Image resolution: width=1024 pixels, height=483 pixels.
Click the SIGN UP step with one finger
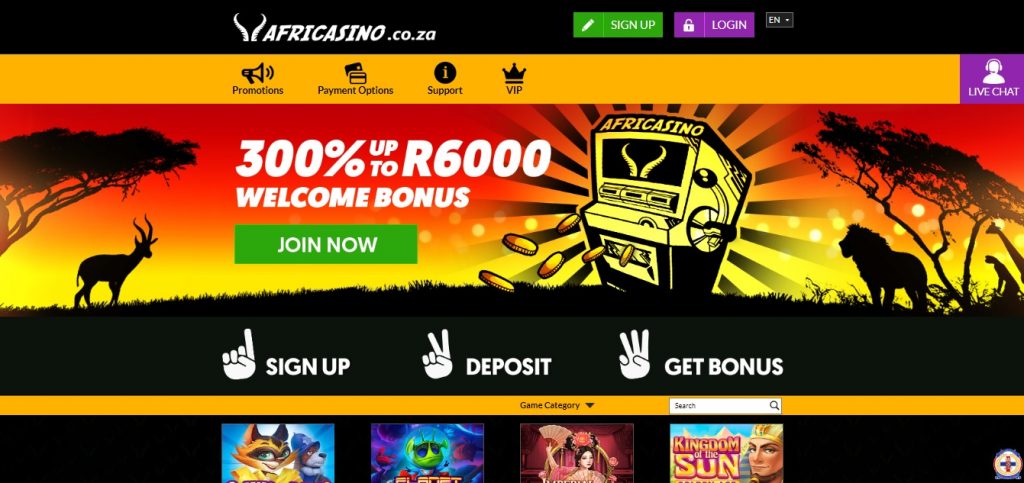(x=286, y=354)
